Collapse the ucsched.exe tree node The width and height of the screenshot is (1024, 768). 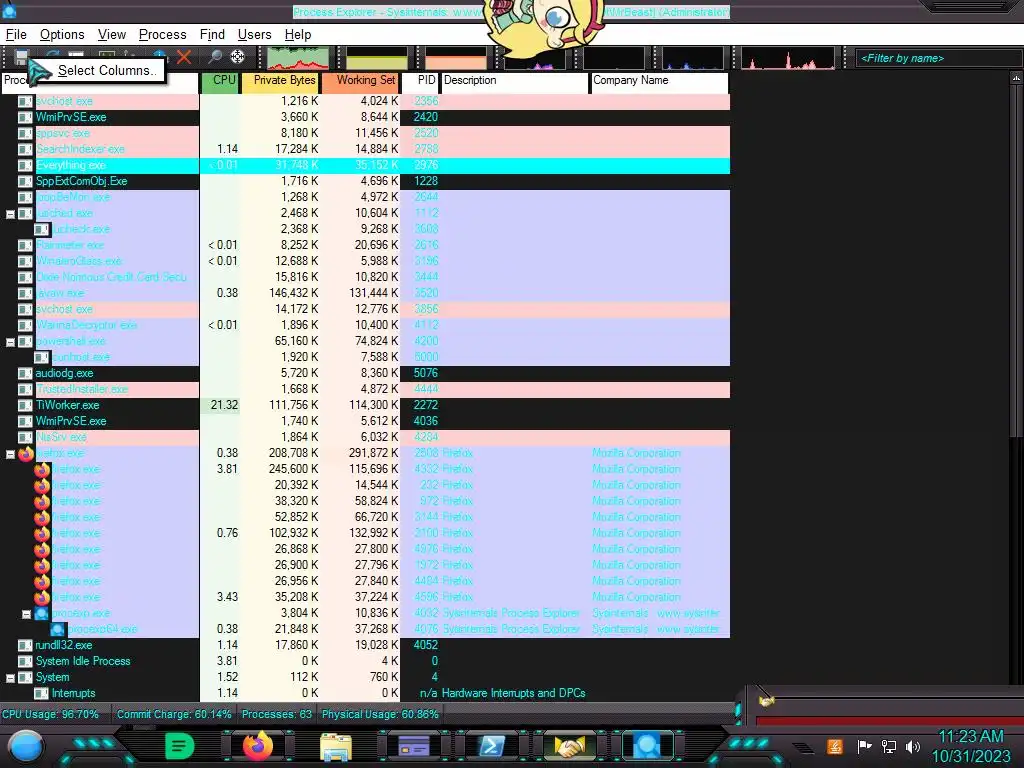coord(10,214)
